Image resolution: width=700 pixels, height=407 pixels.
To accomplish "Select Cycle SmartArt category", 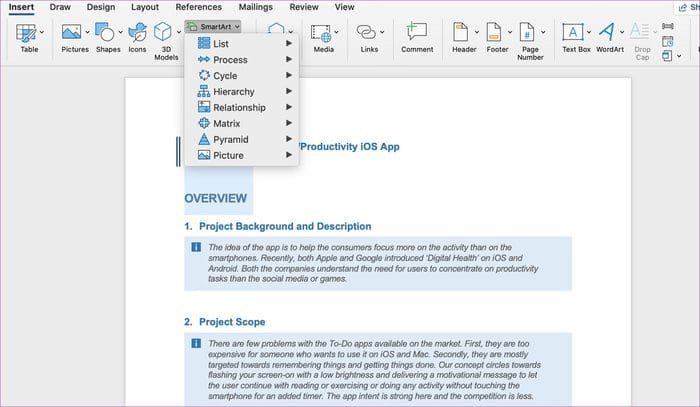I will pyautogui.click(x=242, y=75).
